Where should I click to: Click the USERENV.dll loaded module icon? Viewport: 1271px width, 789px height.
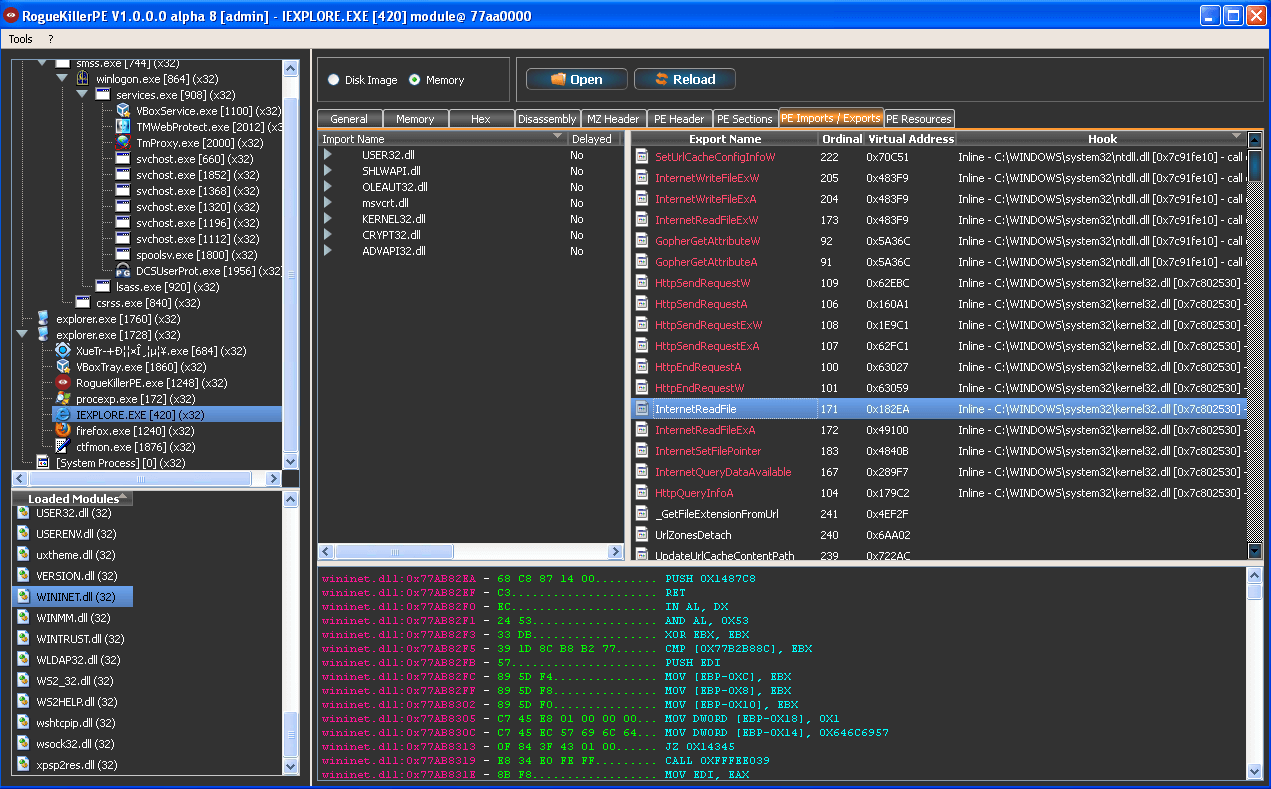(23, 534)
